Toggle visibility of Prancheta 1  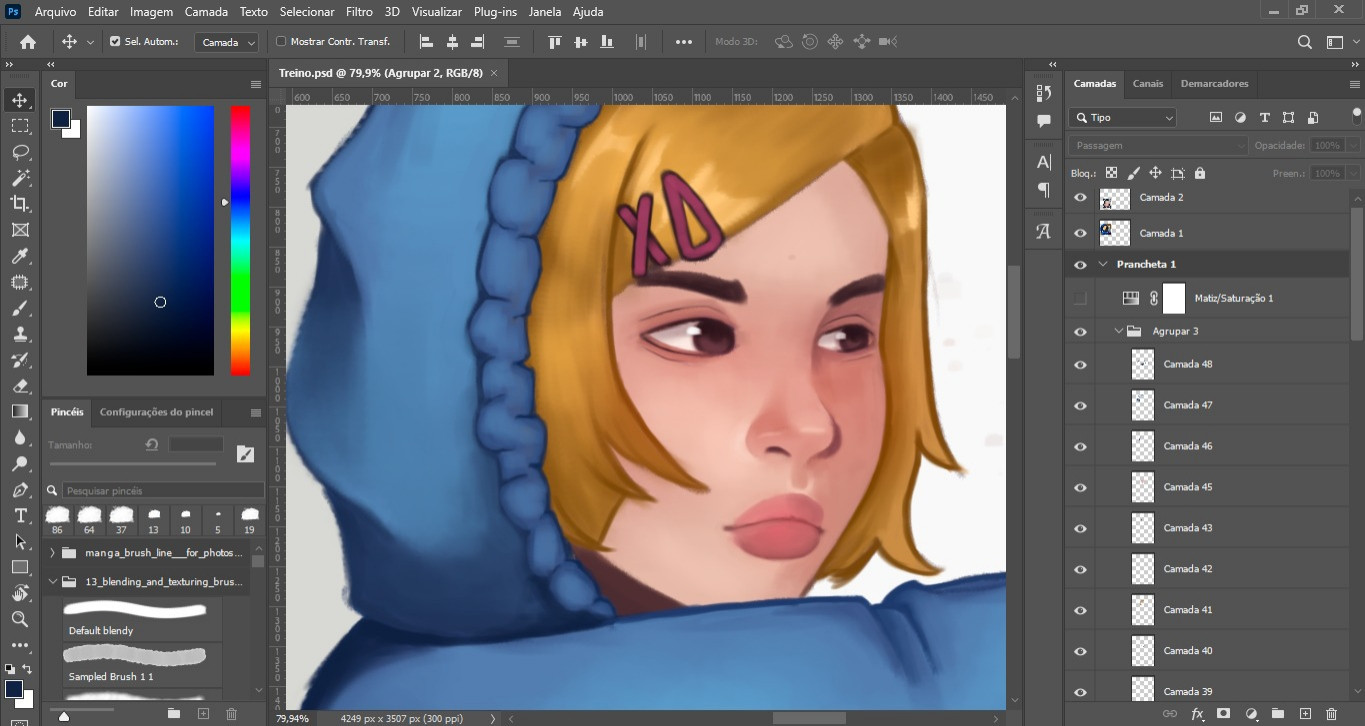[1080, 265]
